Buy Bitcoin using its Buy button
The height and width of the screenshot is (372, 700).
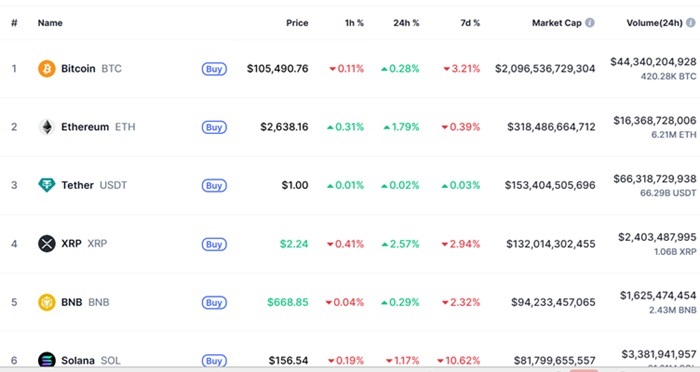coord(214,69)
